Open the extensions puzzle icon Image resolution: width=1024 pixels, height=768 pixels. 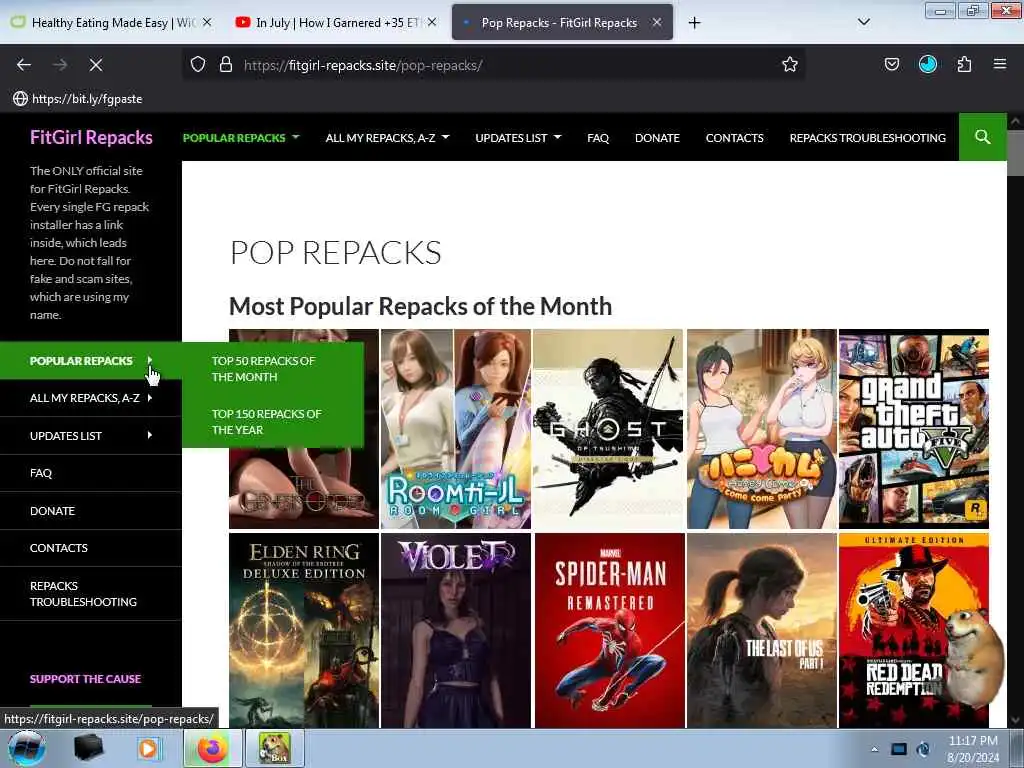pos(964,65)
